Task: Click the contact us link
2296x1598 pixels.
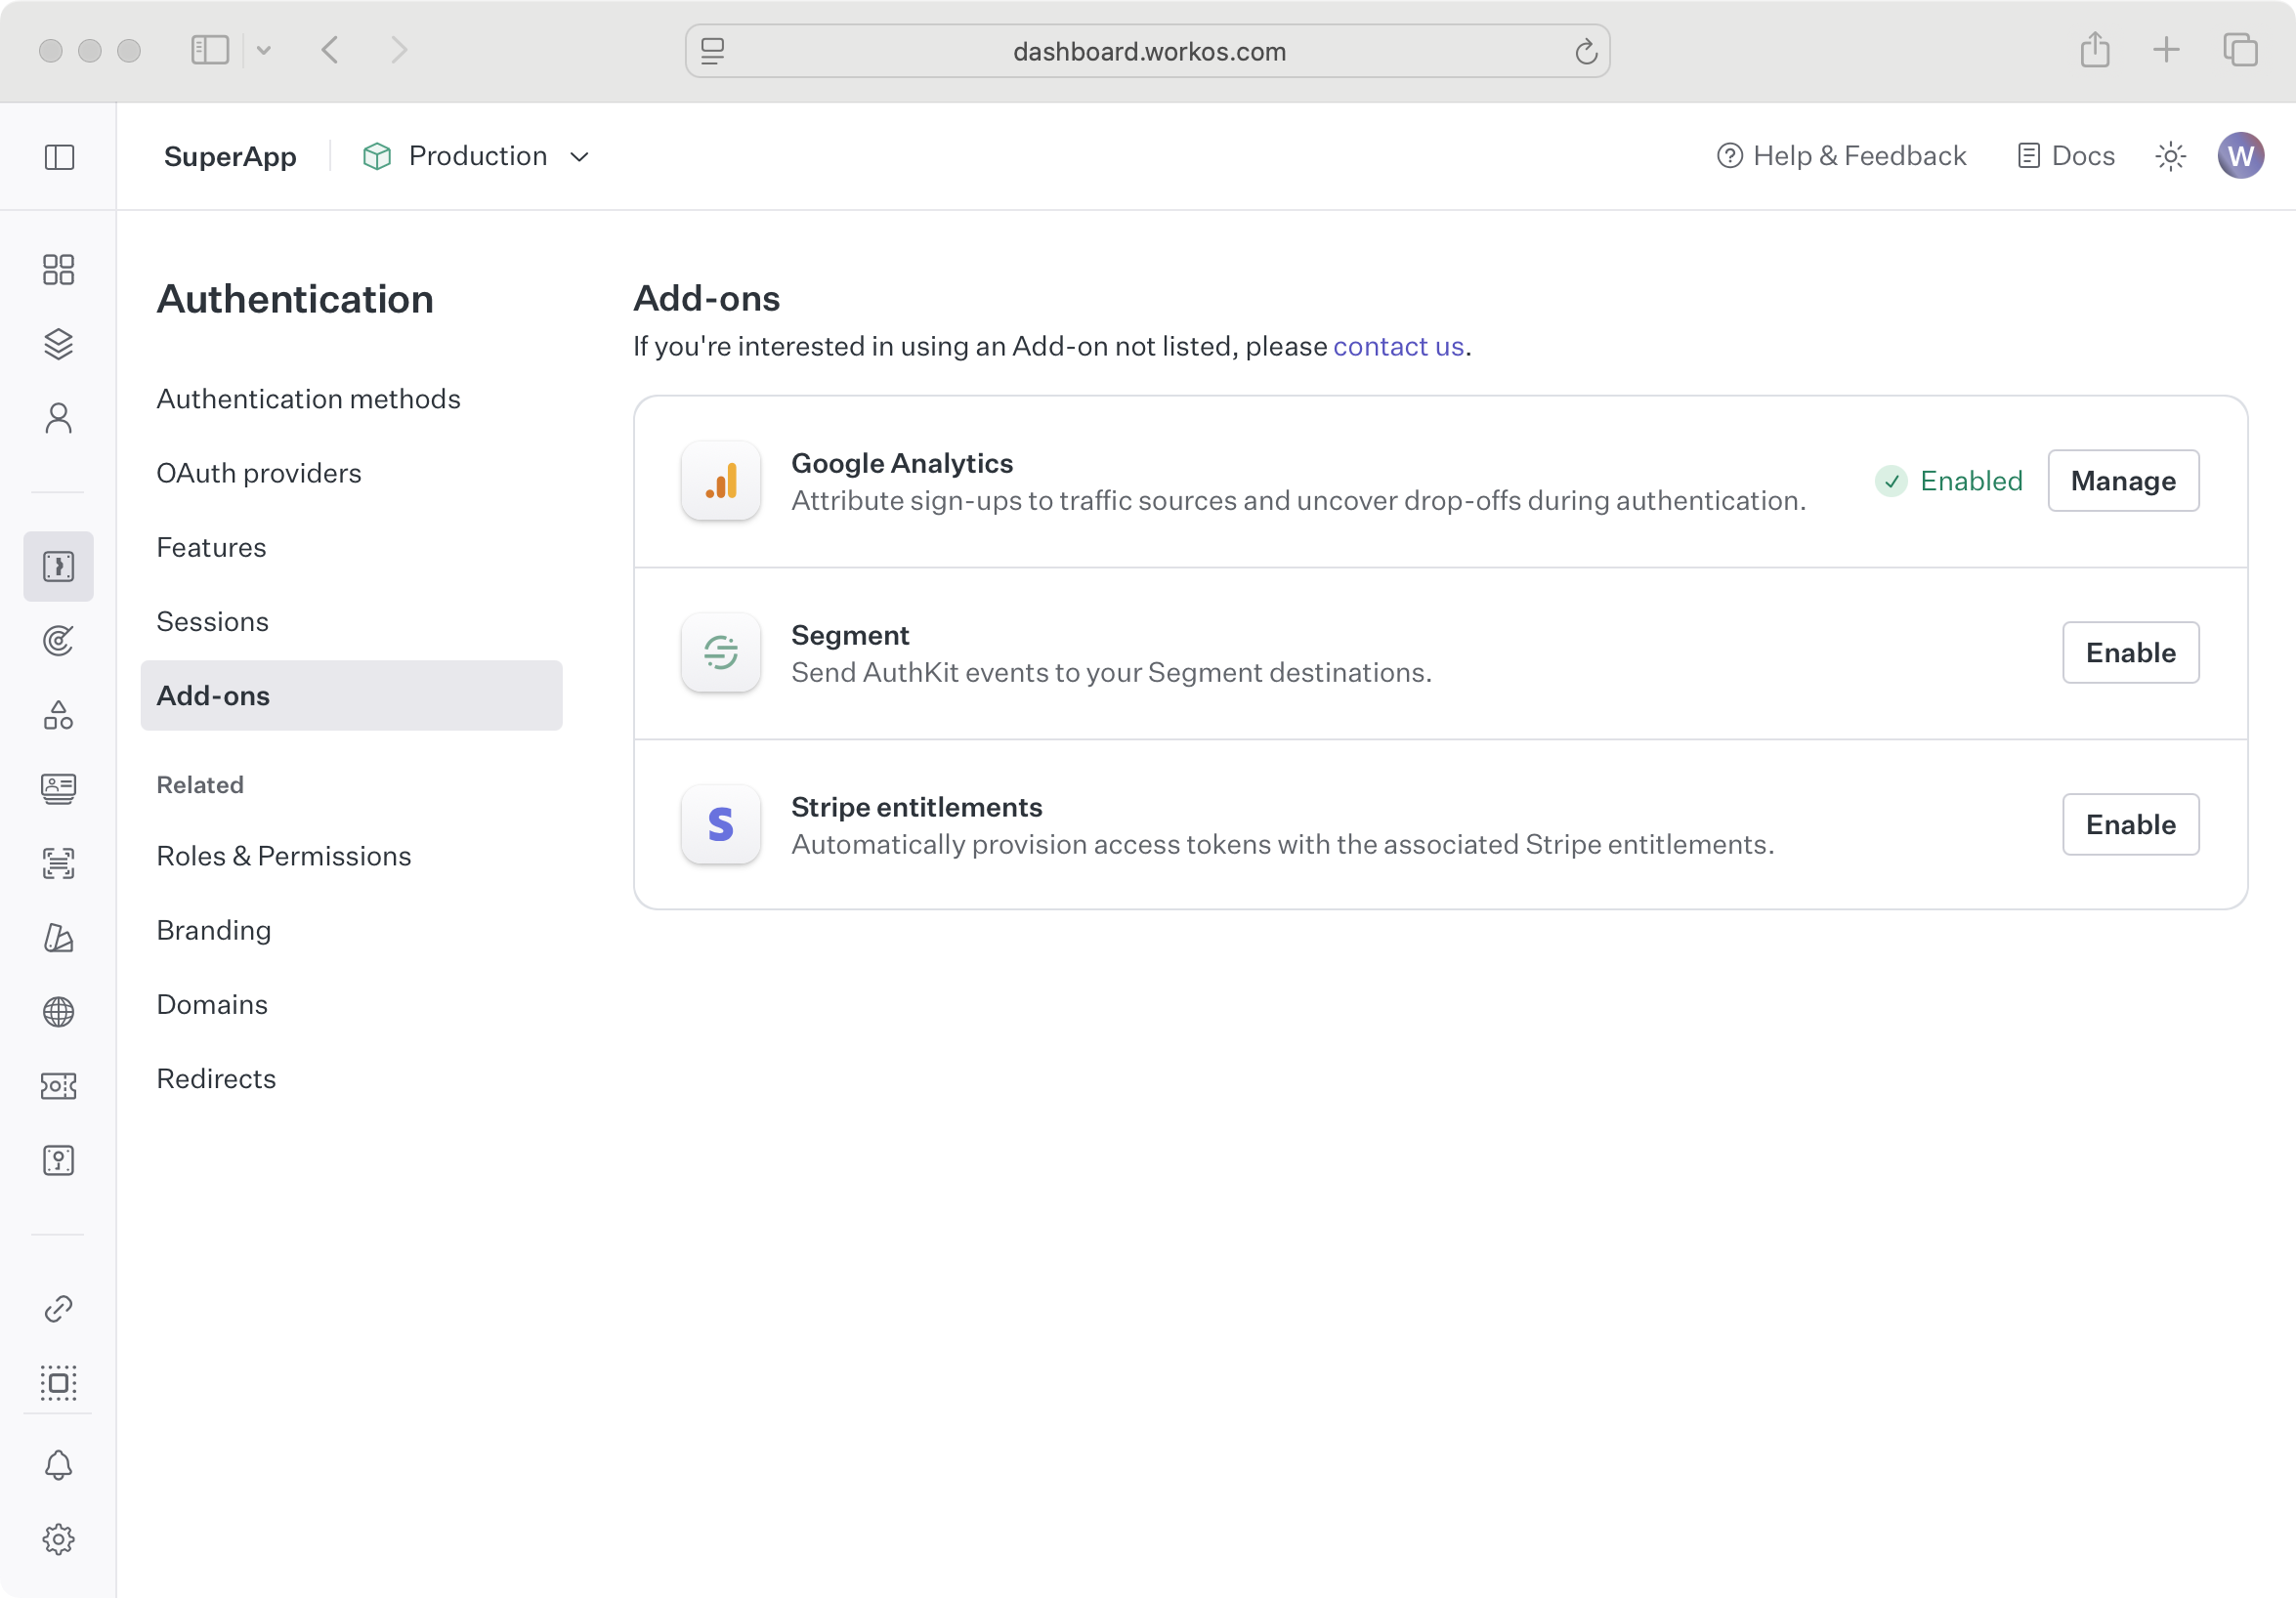Action: [x=1398, y=346]
